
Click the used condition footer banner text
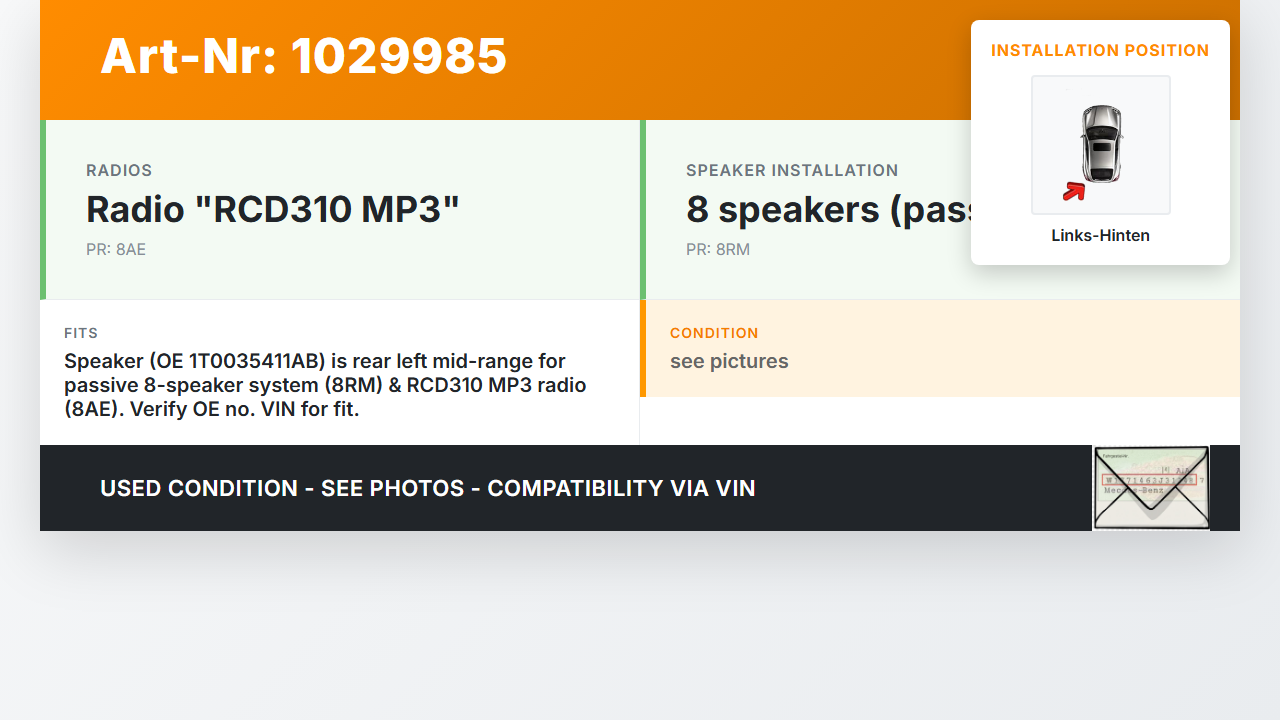pyautogui.click(x=428, y=488)
